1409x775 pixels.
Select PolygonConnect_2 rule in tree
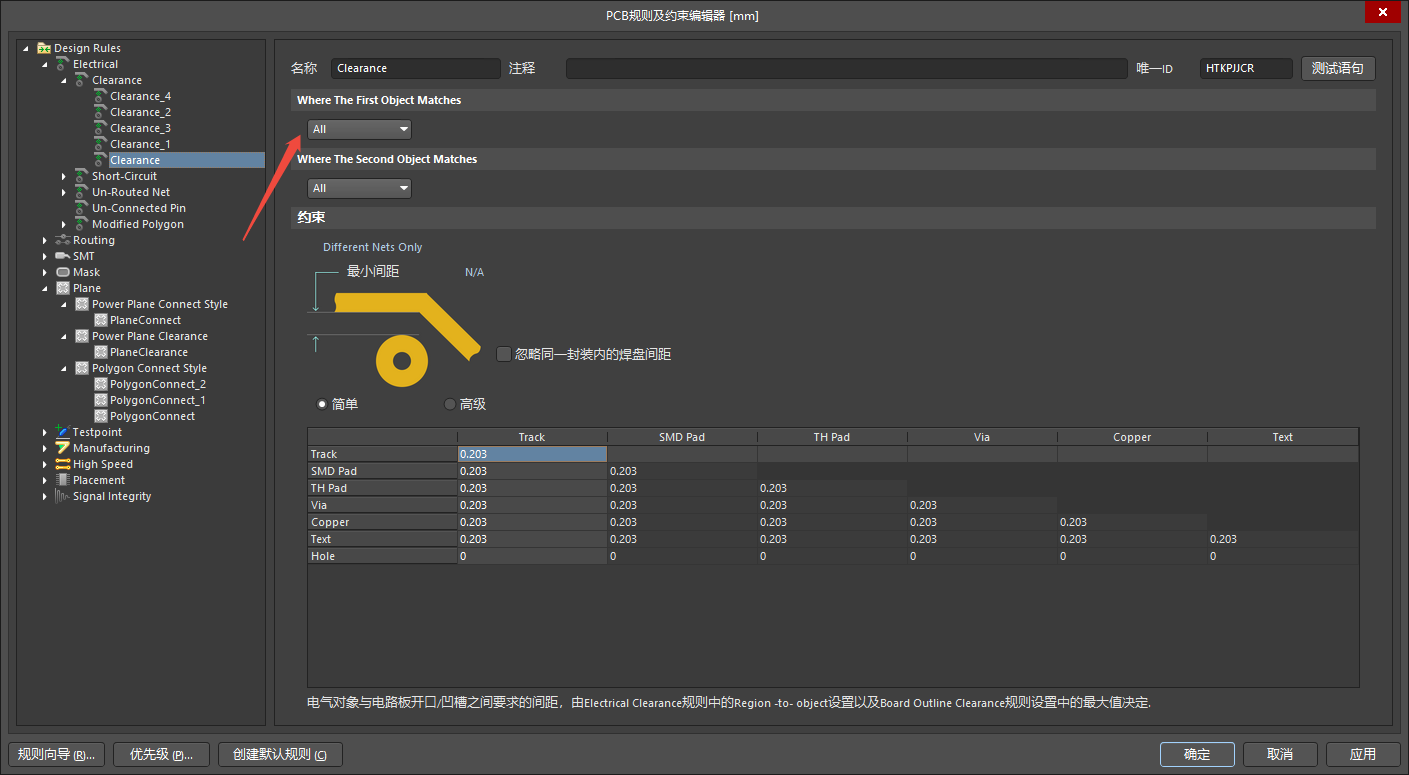point(158,384)
